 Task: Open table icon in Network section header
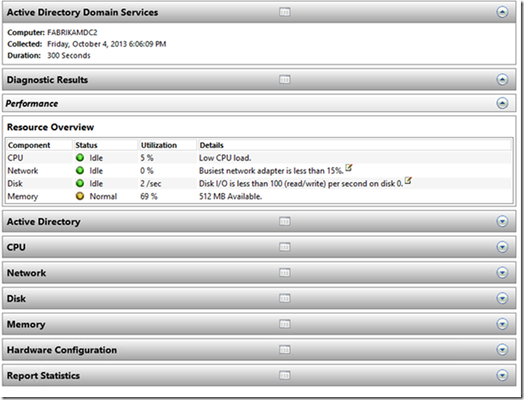pos(284,273)
